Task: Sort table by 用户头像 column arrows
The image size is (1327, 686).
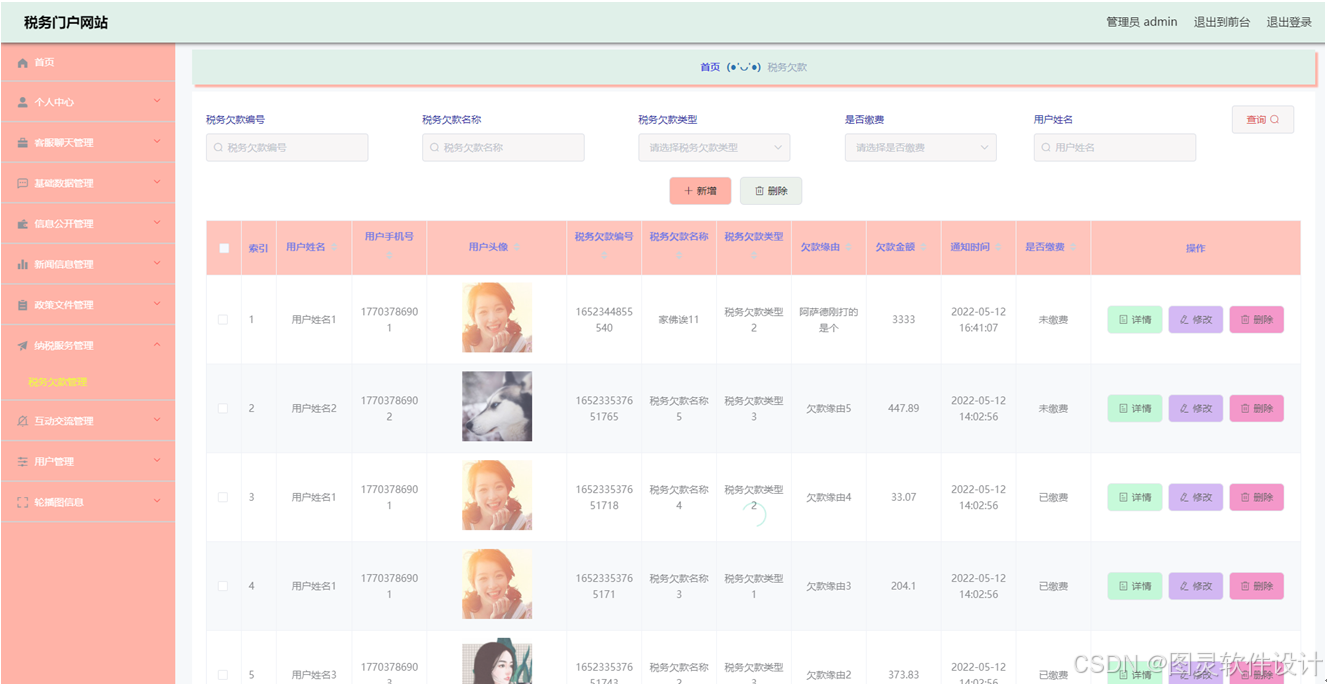Action: (x=517, y=248)
